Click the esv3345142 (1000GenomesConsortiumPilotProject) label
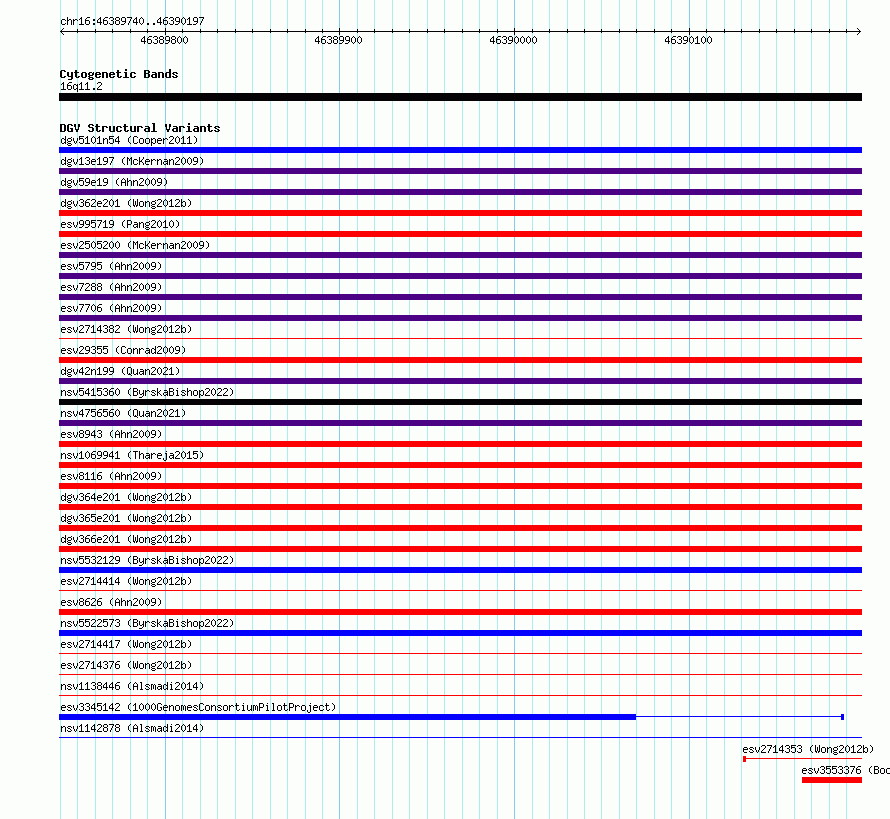The width and height of the screenshot is (890, 819). click(198, 707)
